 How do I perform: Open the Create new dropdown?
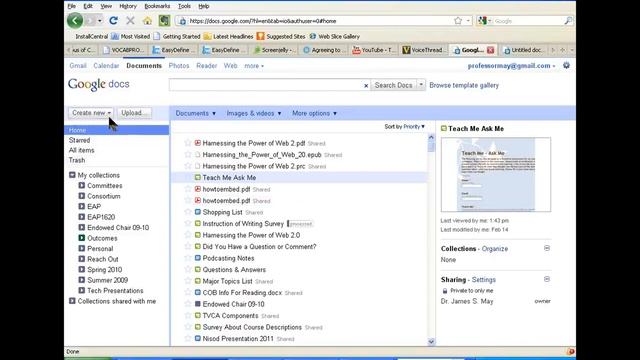91,113
